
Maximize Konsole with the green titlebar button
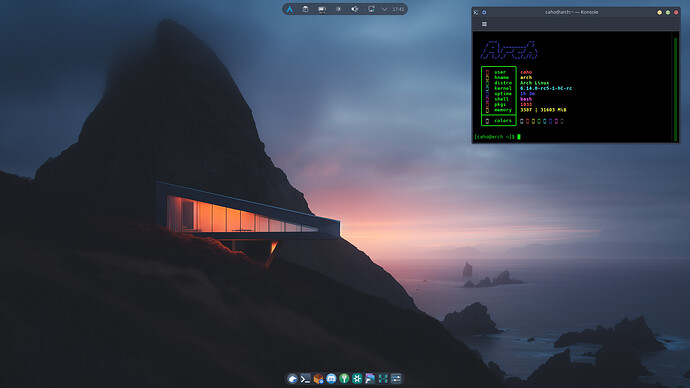[668, 12]
